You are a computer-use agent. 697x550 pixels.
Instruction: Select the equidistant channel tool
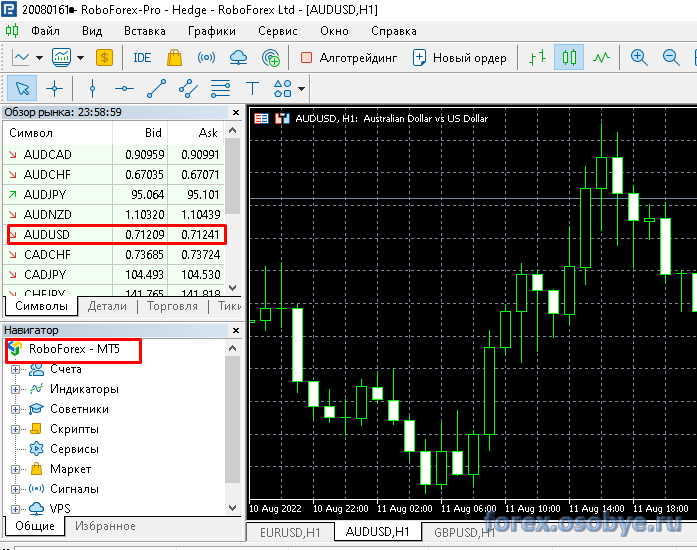click(x=188, y=88)
